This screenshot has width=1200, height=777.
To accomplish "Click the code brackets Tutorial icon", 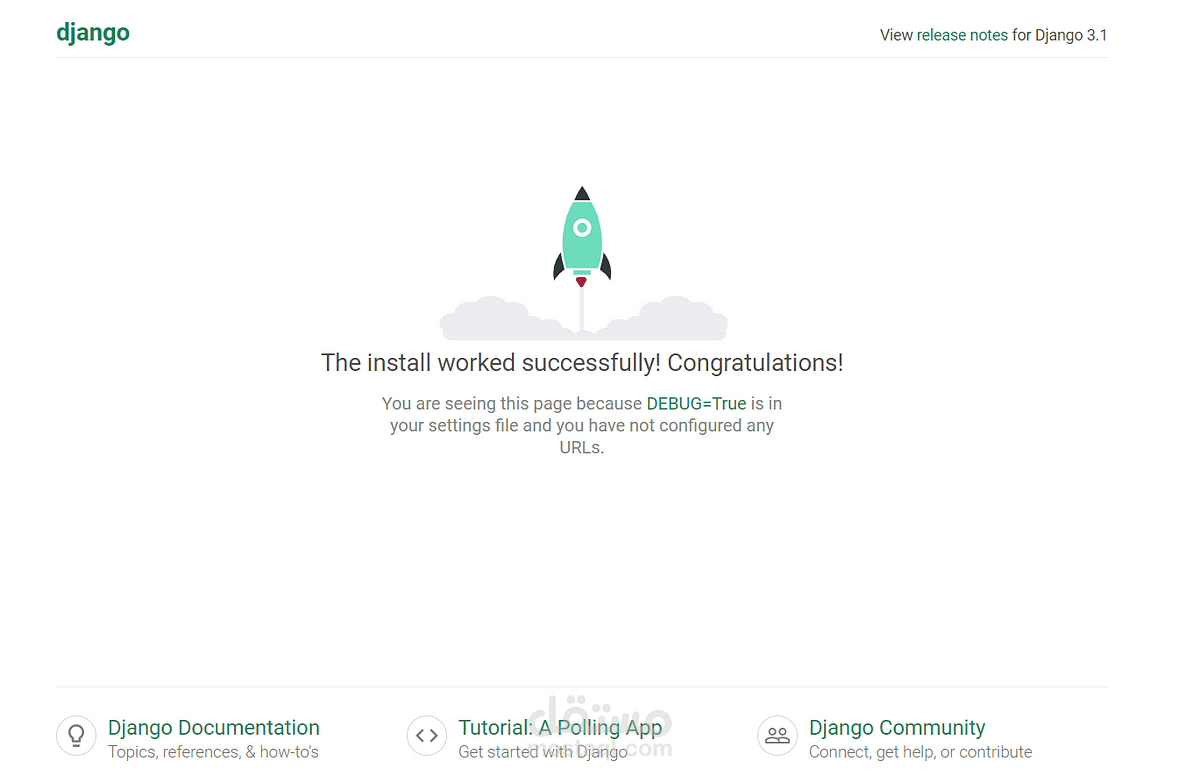I will tap(427, 735).
